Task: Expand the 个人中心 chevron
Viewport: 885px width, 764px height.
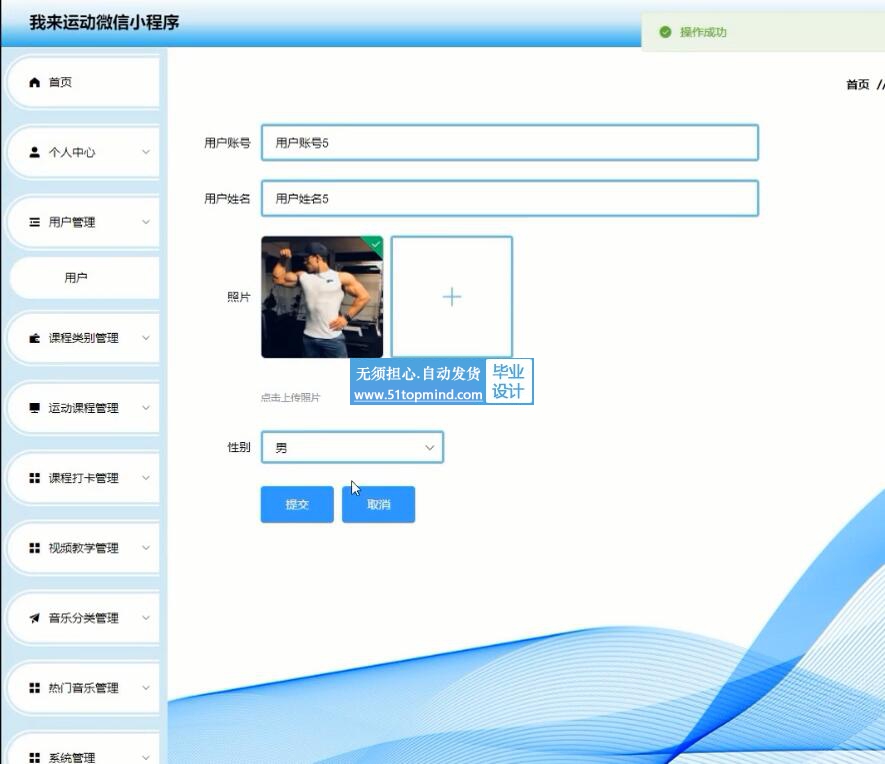Action: [146, 152]
